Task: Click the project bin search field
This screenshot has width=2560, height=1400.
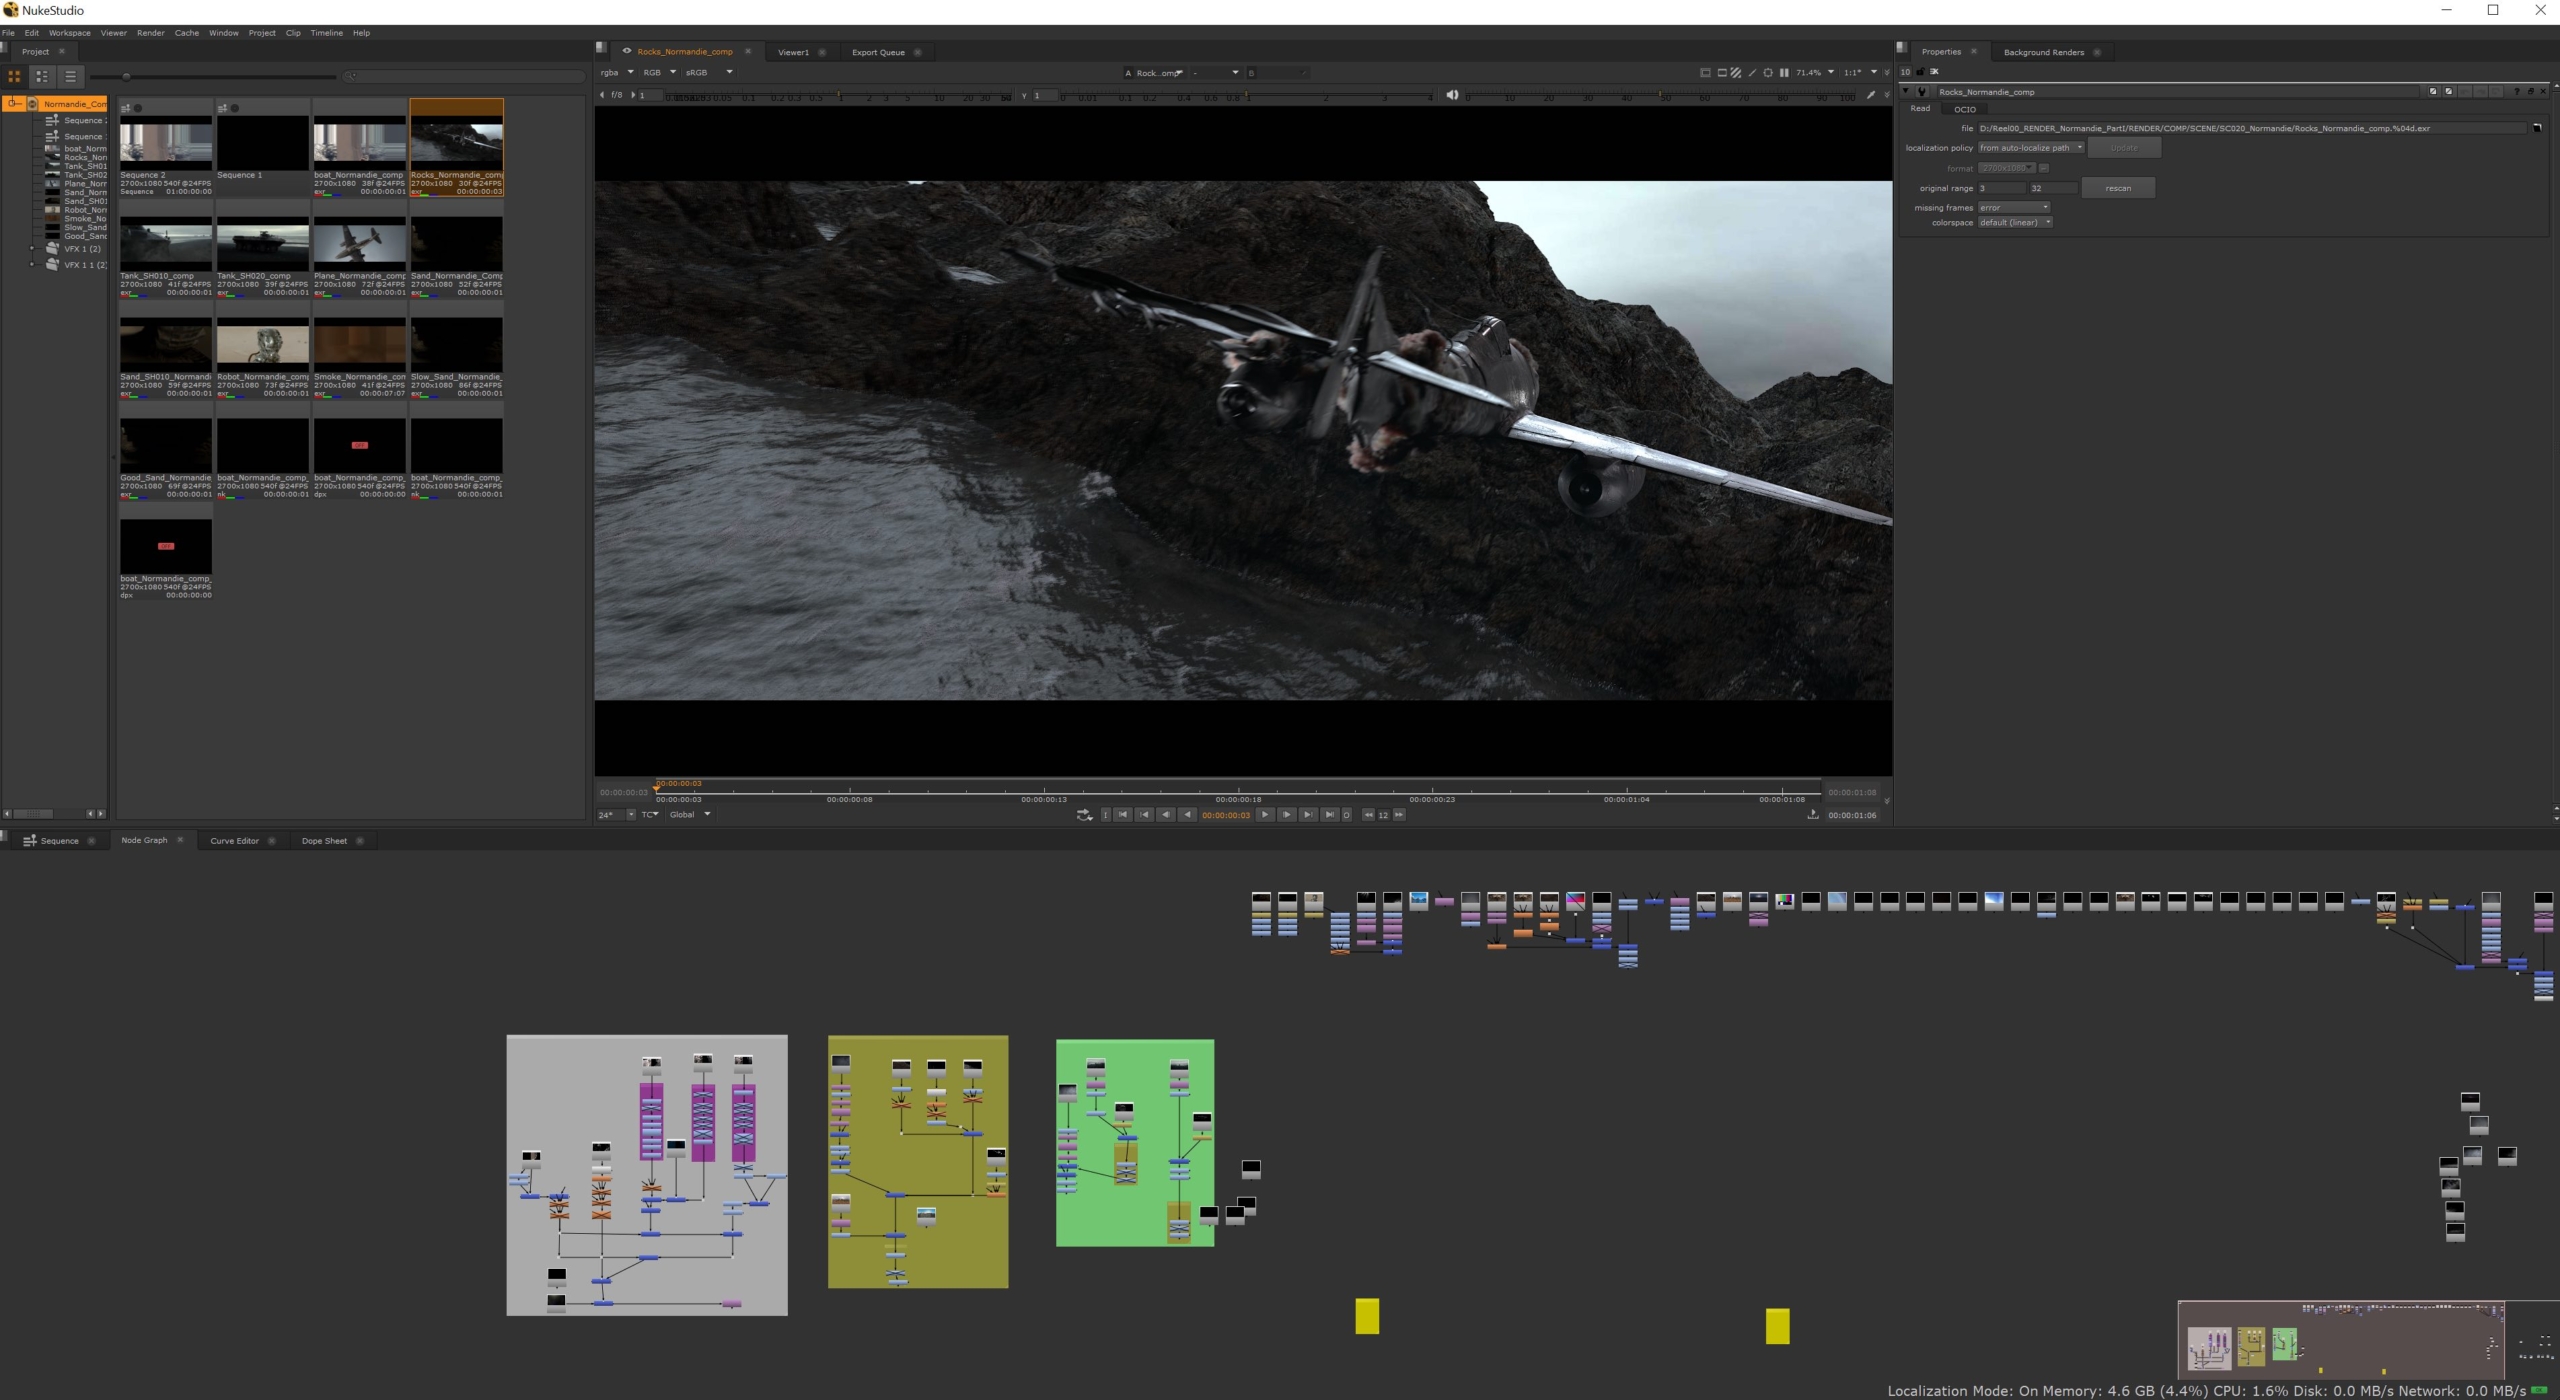Action: point(464,76)
